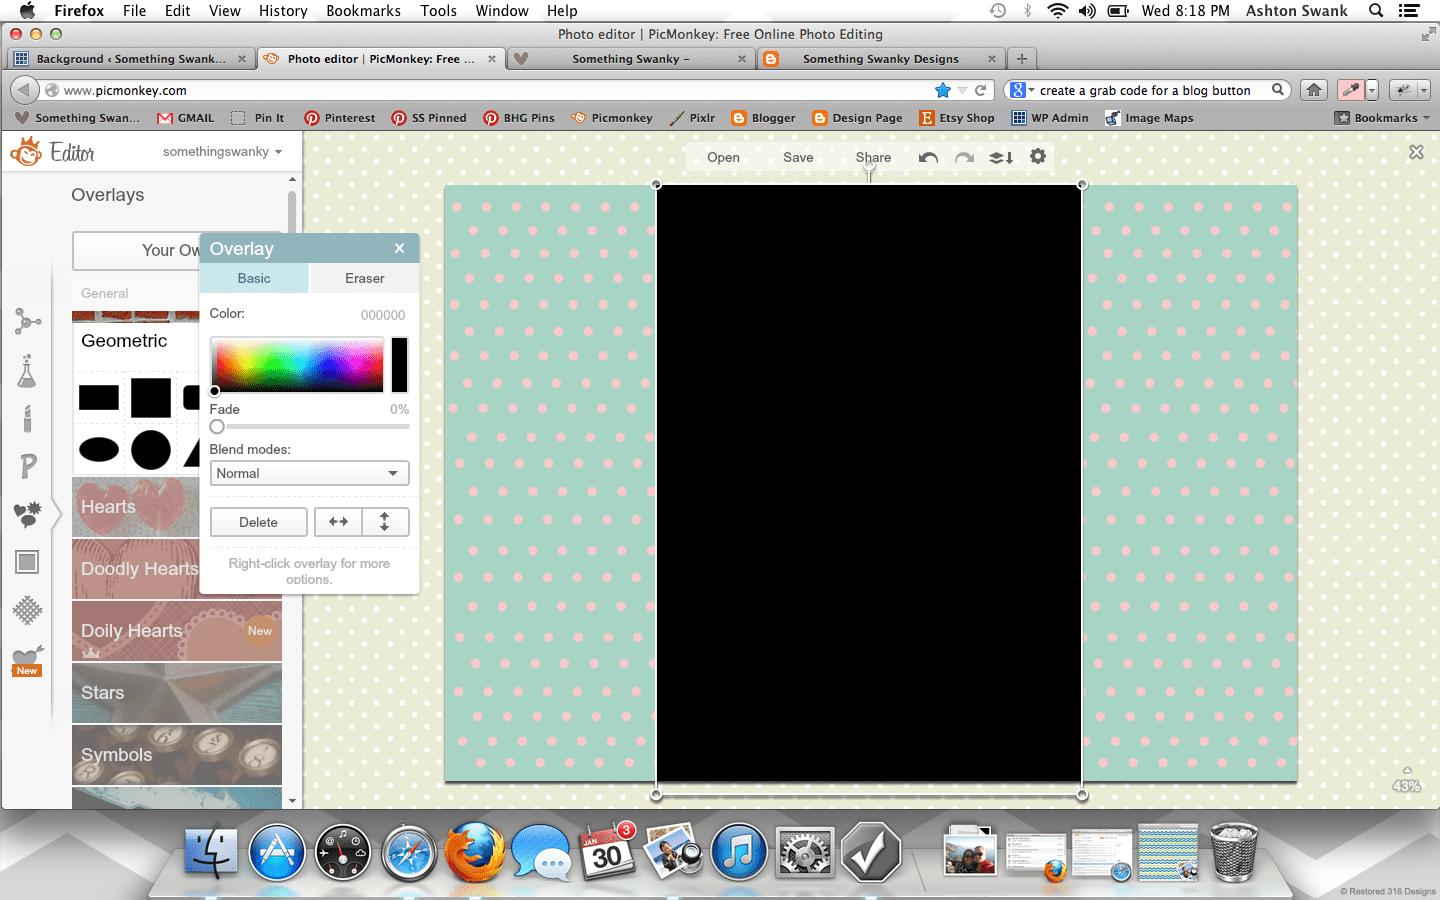Viewport: 1440px width, 900px height.
Task: Flip overlay horizontally
Action: 339,522
